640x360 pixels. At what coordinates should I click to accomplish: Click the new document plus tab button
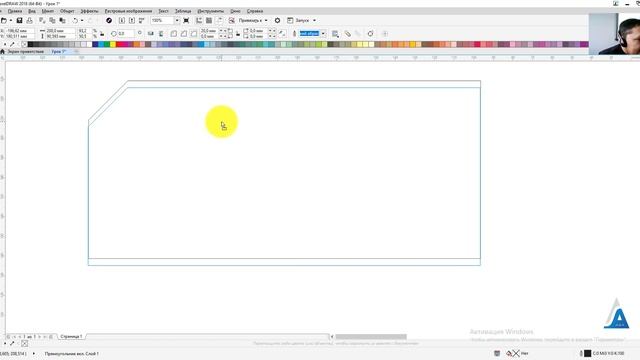[x=76, y=51]
